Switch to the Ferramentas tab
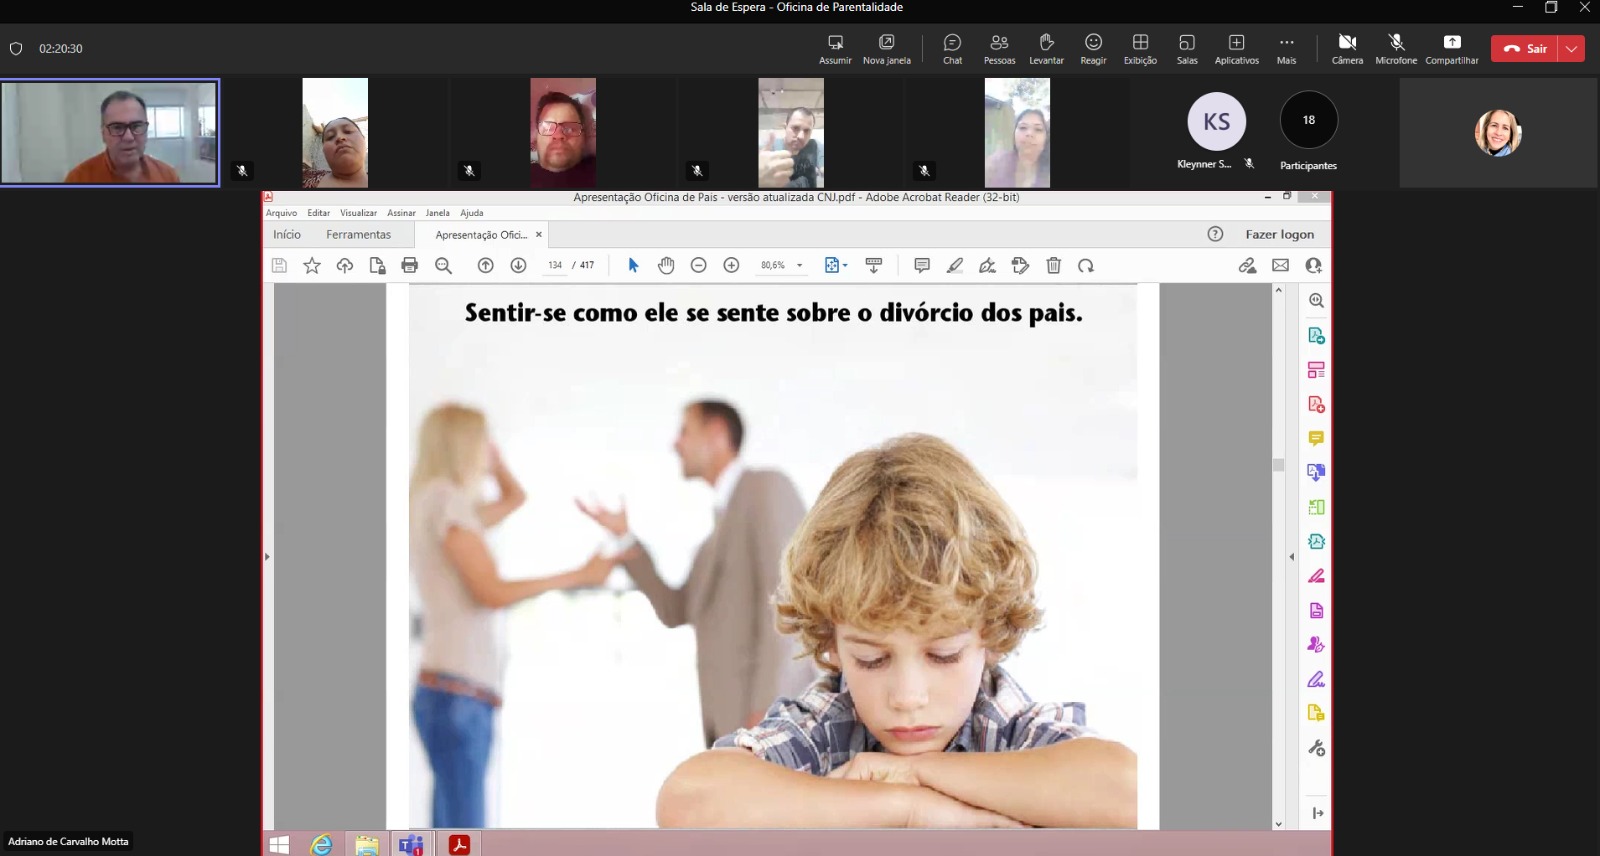The height and width of the screenshot is (856, 1600). click(358, 234)
